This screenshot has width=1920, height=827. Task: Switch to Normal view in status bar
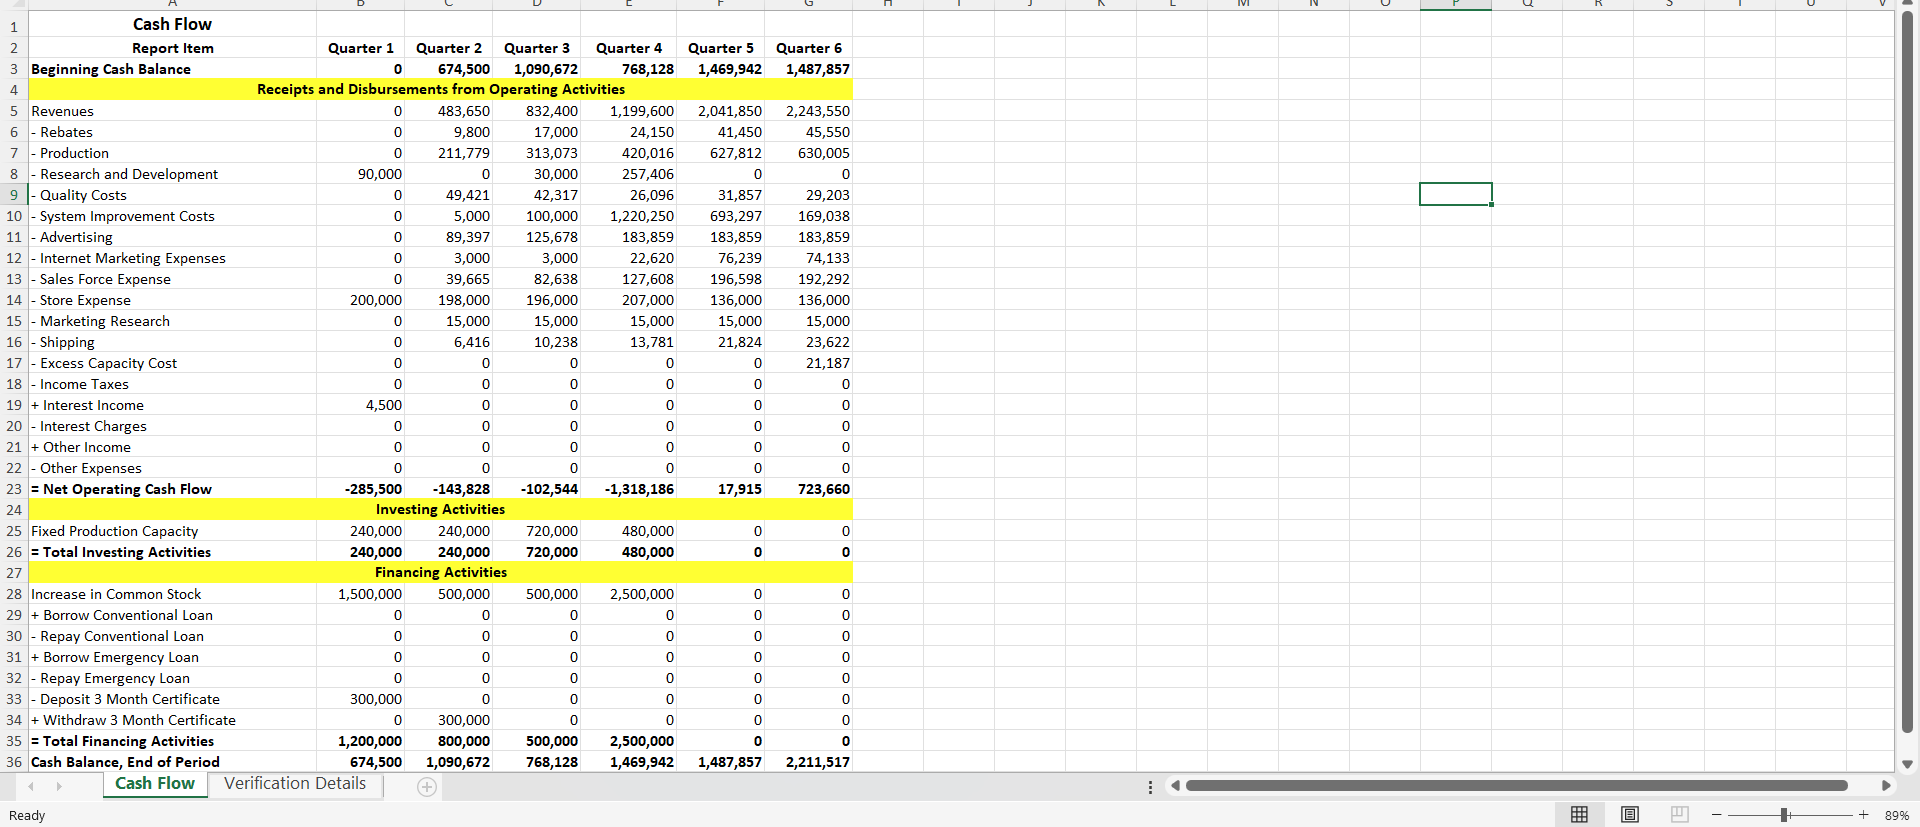(1579, 815)
